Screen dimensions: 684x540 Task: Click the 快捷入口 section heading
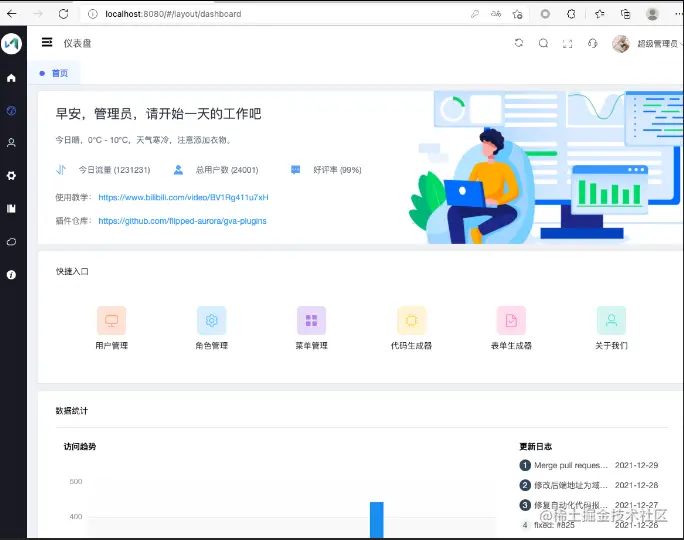72,271
